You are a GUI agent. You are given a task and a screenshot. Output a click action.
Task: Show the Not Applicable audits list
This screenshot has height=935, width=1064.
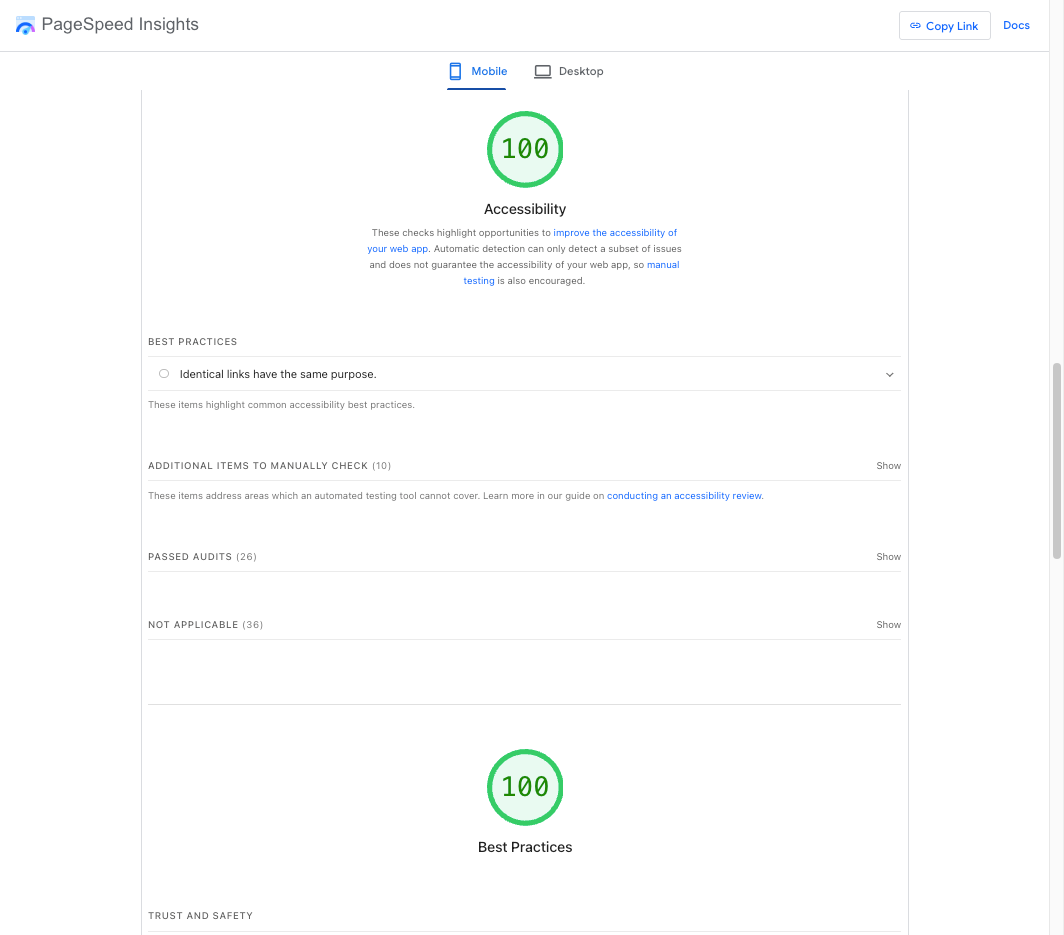888,624
